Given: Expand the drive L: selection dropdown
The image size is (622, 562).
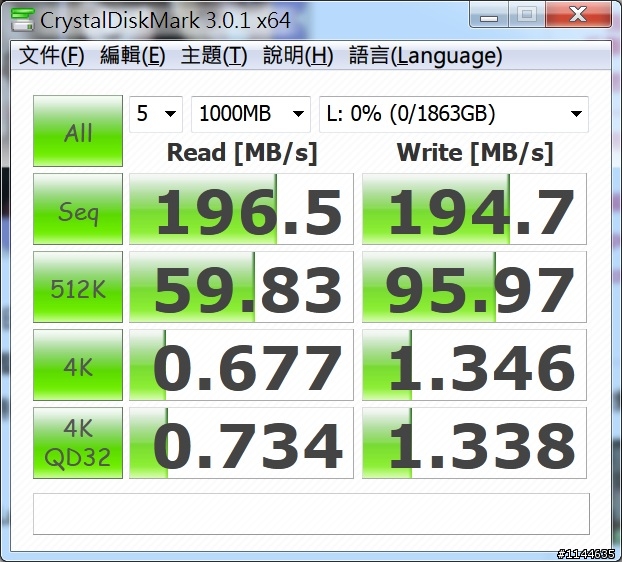Looking at the screenshot, I should point(454,114).
